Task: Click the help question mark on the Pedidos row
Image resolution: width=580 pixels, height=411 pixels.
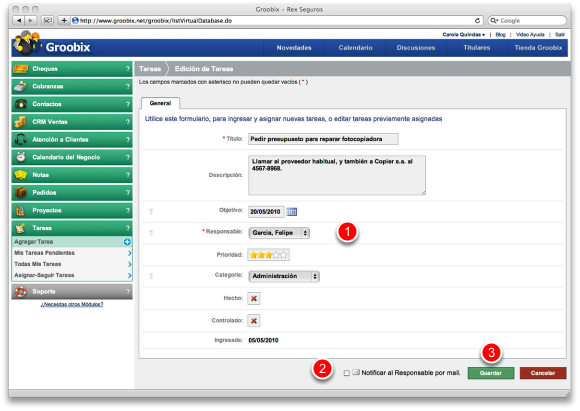Action: click(128, 193)
